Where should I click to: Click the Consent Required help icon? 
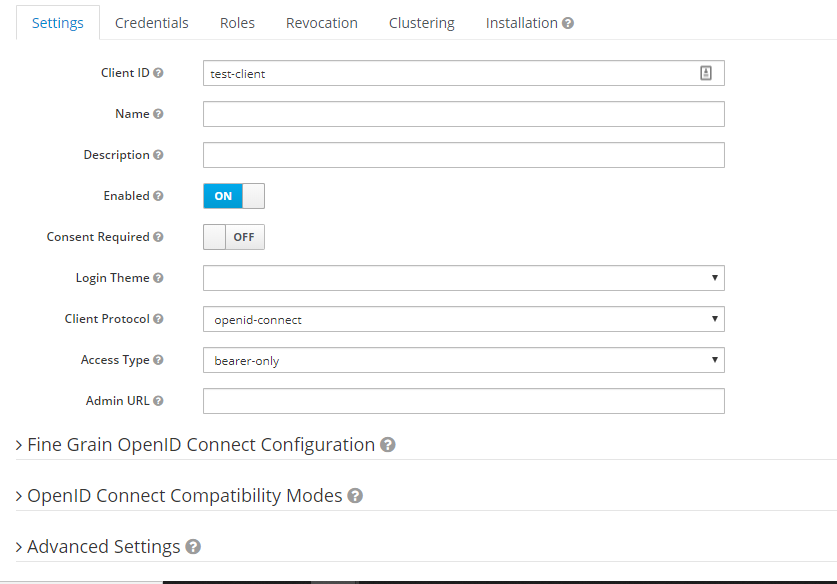click(158, 237)
